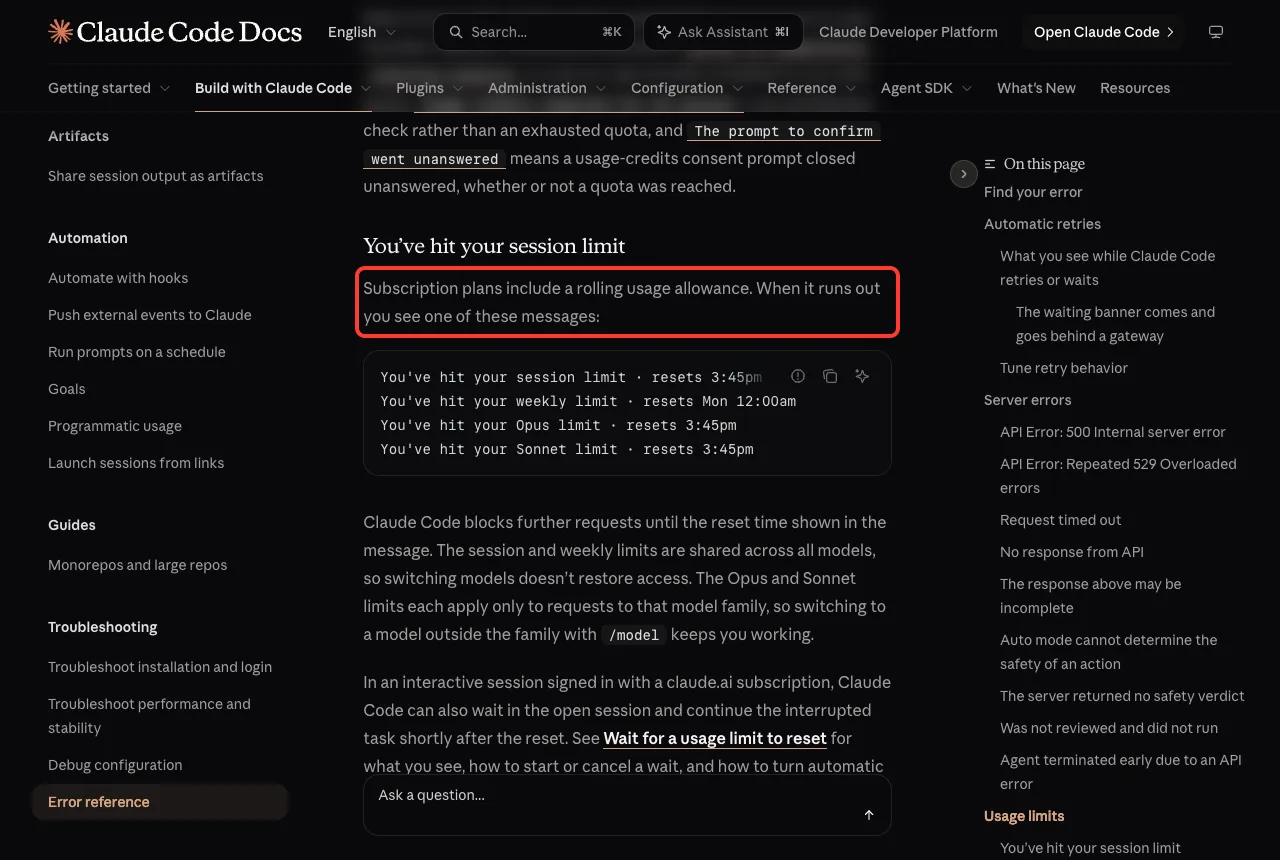Open the Resources tab
This screenshot has height=860, width=1280.
pyautogui.click(x=1135, y=88)
